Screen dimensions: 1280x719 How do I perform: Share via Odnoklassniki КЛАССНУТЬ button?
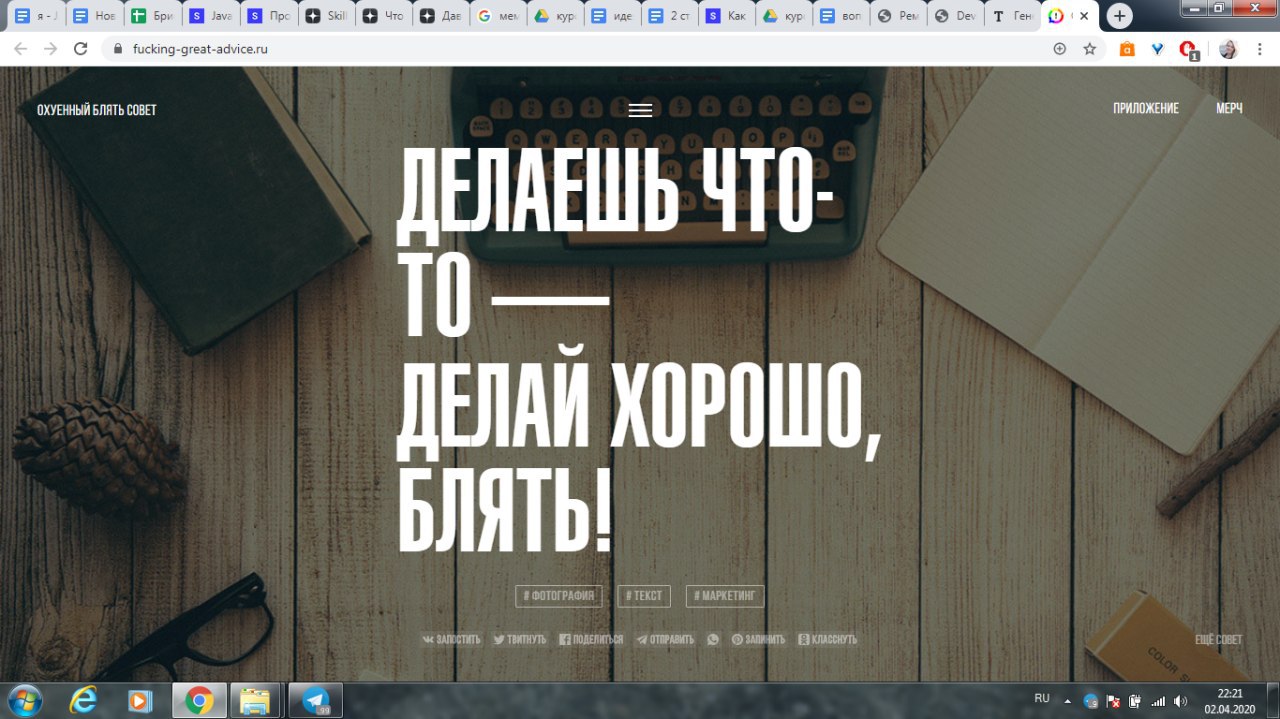[828, 639]
